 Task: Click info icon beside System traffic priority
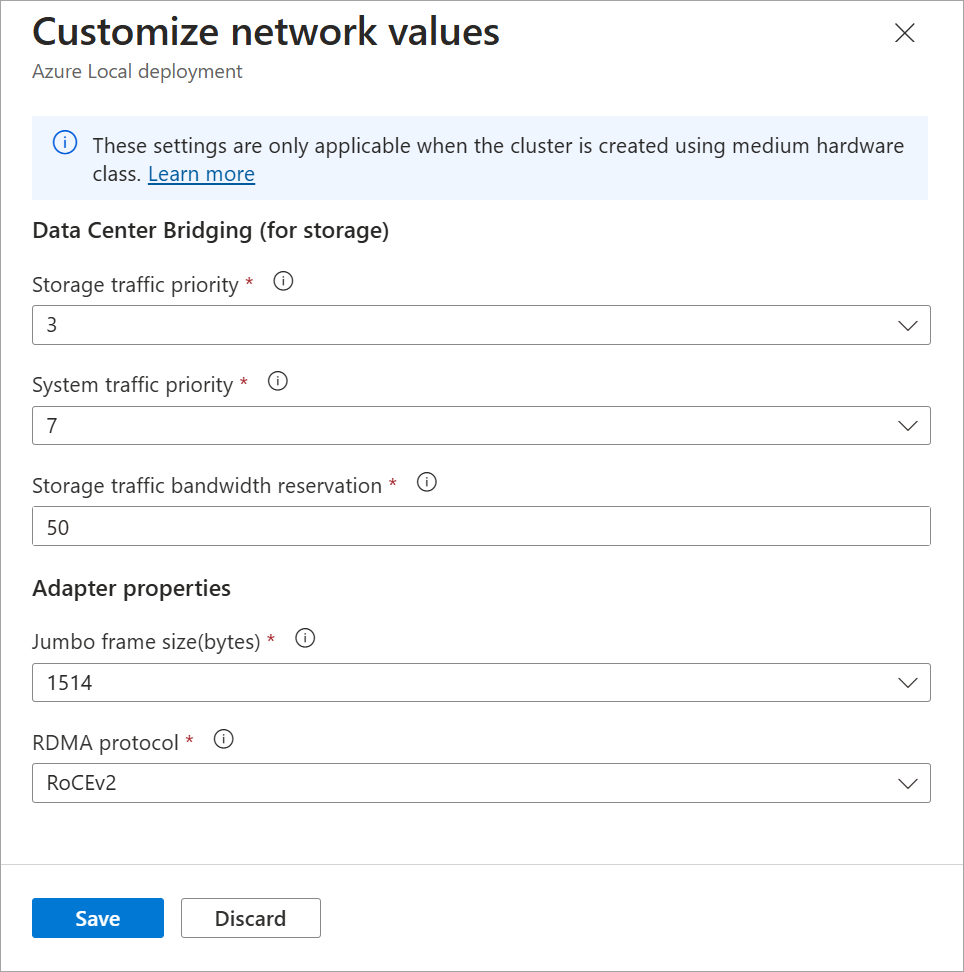[278, 382]
